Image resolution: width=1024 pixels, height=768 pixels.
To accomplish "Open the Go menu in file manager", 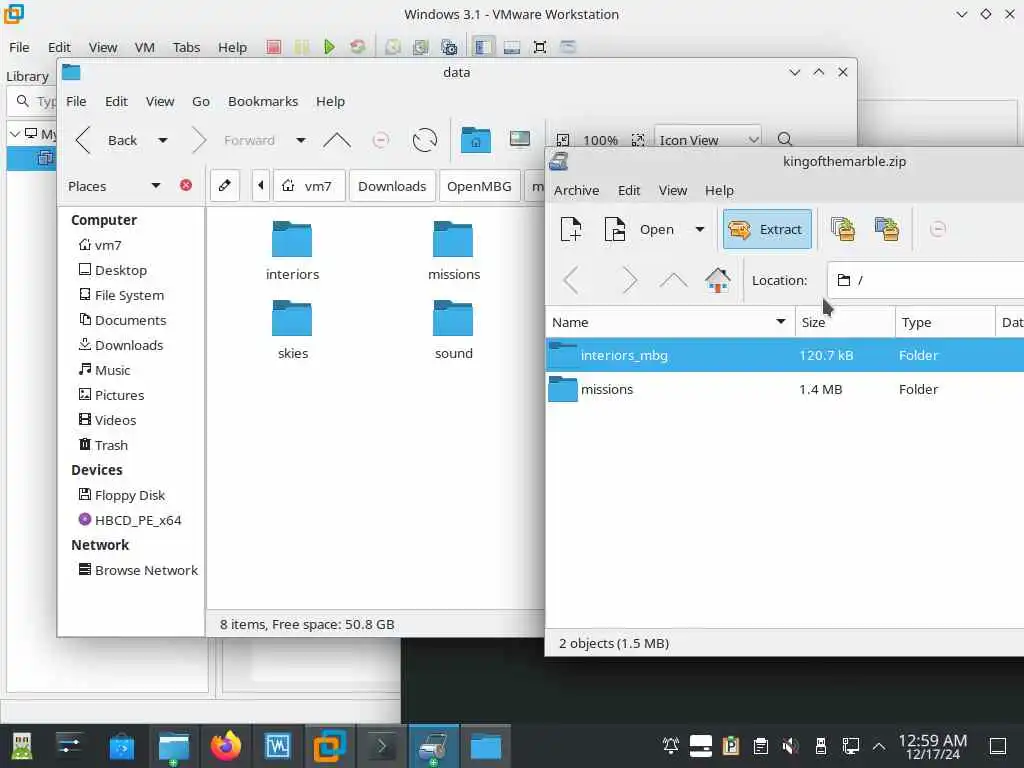I will (200, 101).
